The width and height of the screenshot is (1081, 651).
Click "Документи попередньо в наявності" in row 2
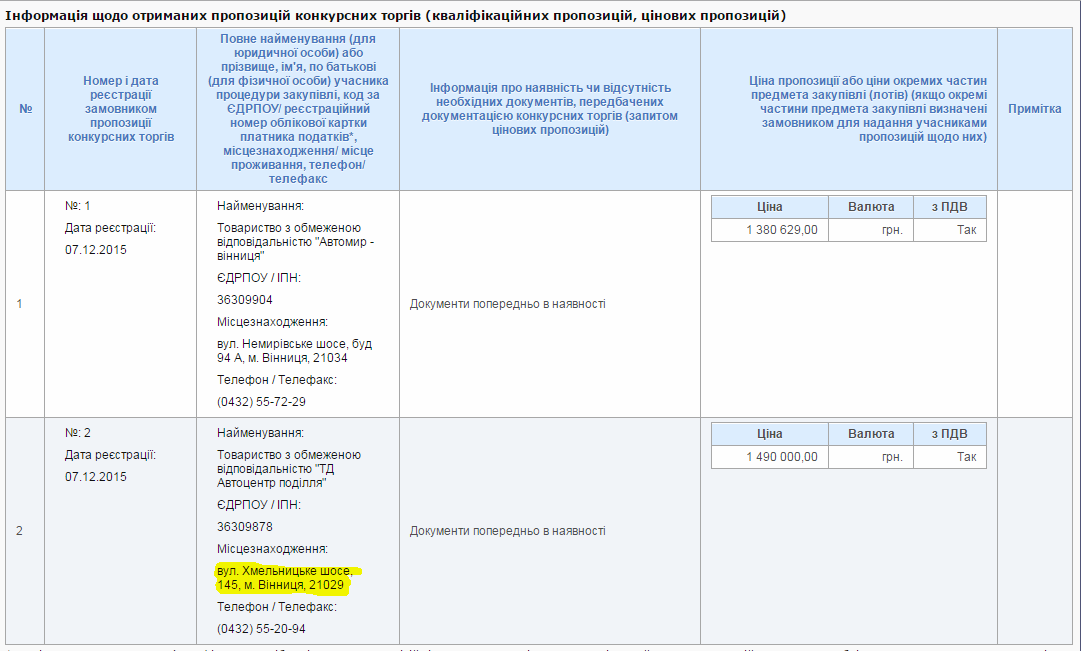click(507, 531)
